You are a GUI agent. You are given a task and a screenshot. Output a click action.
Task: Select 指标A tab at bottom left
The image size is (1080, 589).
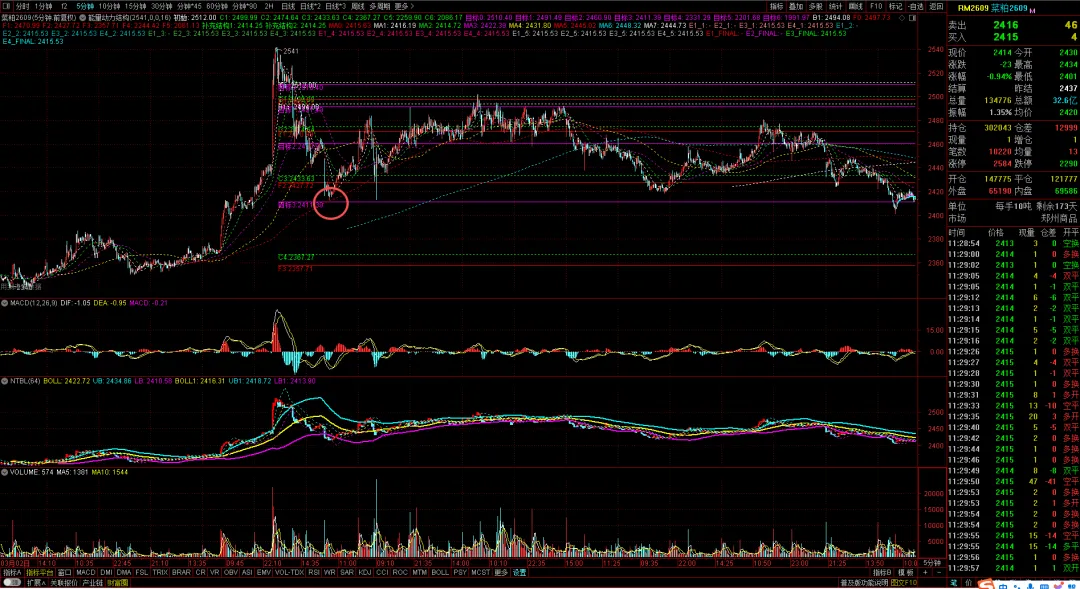coord(12,572)
